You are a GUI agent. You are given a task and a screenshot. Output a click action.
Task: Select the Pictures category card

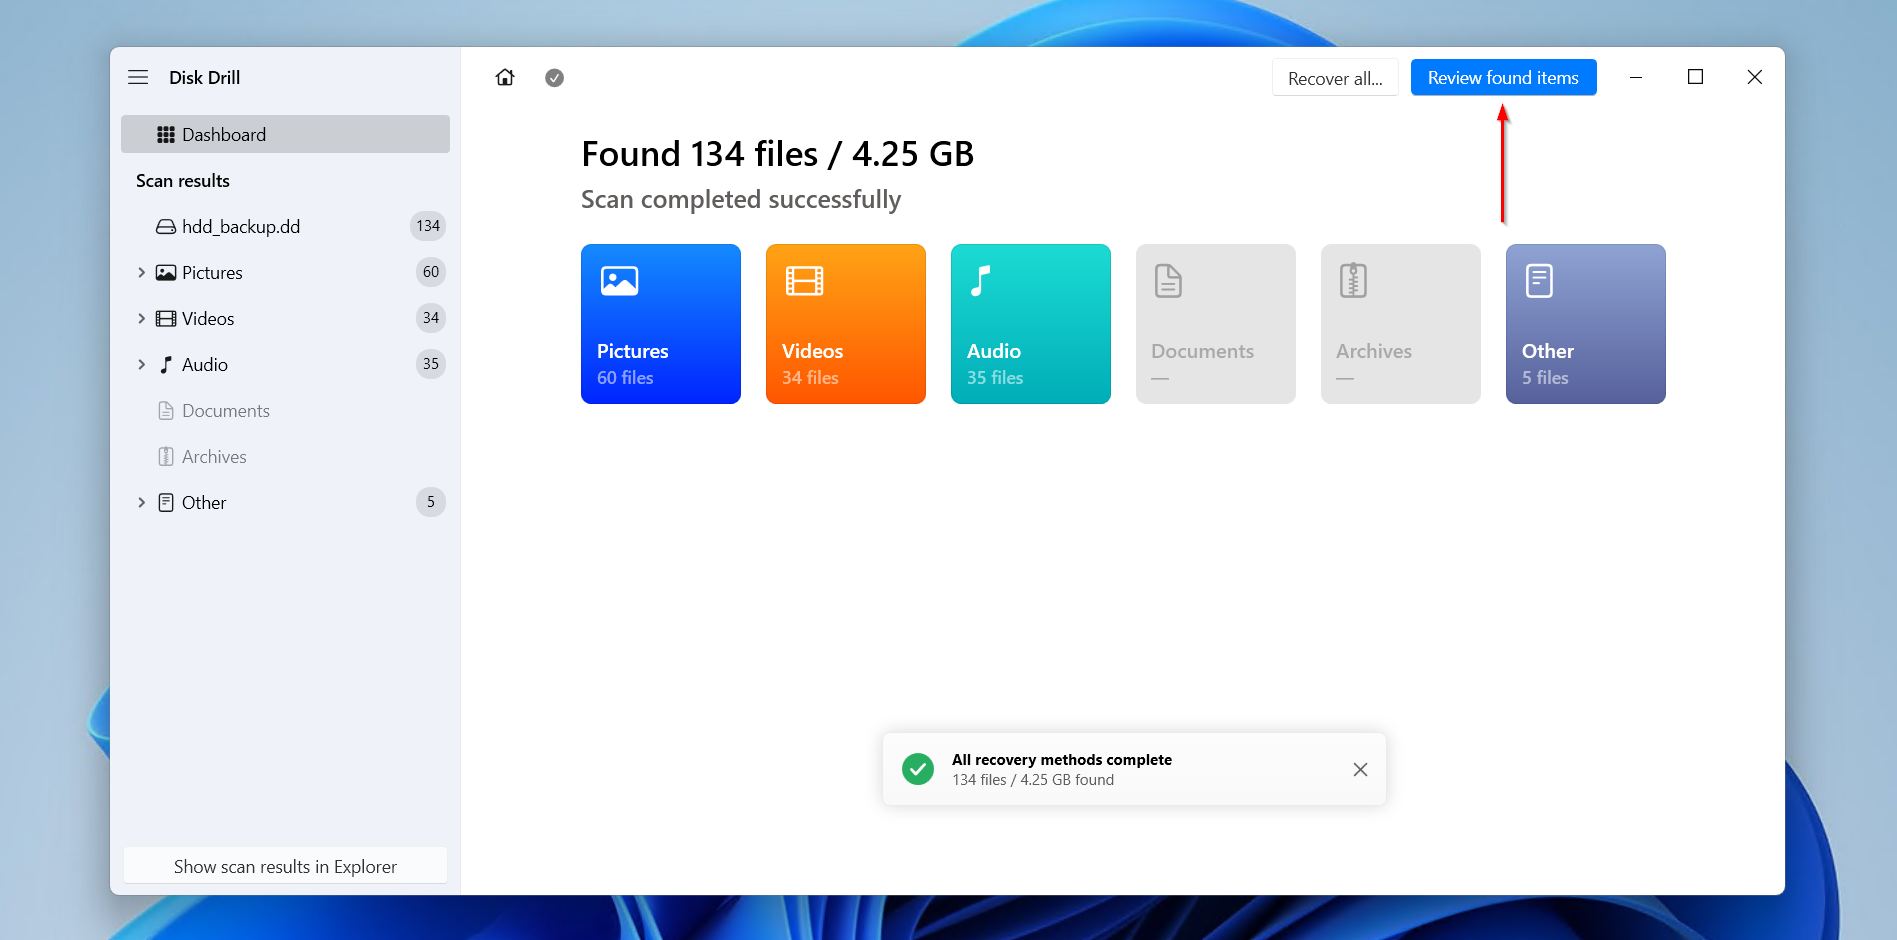tap(660, 324)
